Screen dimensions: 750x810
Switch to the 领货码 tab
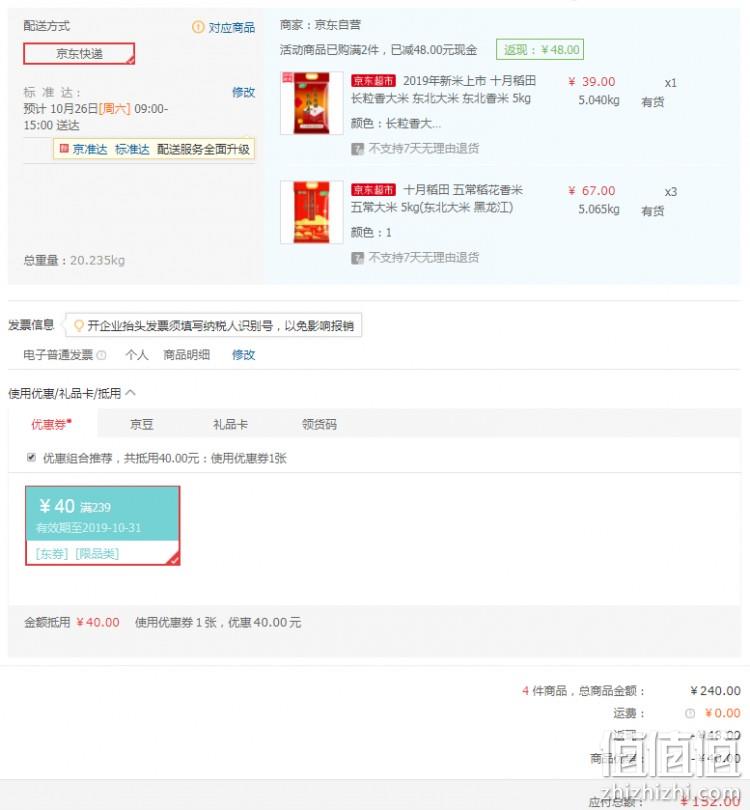click(319, 425)
